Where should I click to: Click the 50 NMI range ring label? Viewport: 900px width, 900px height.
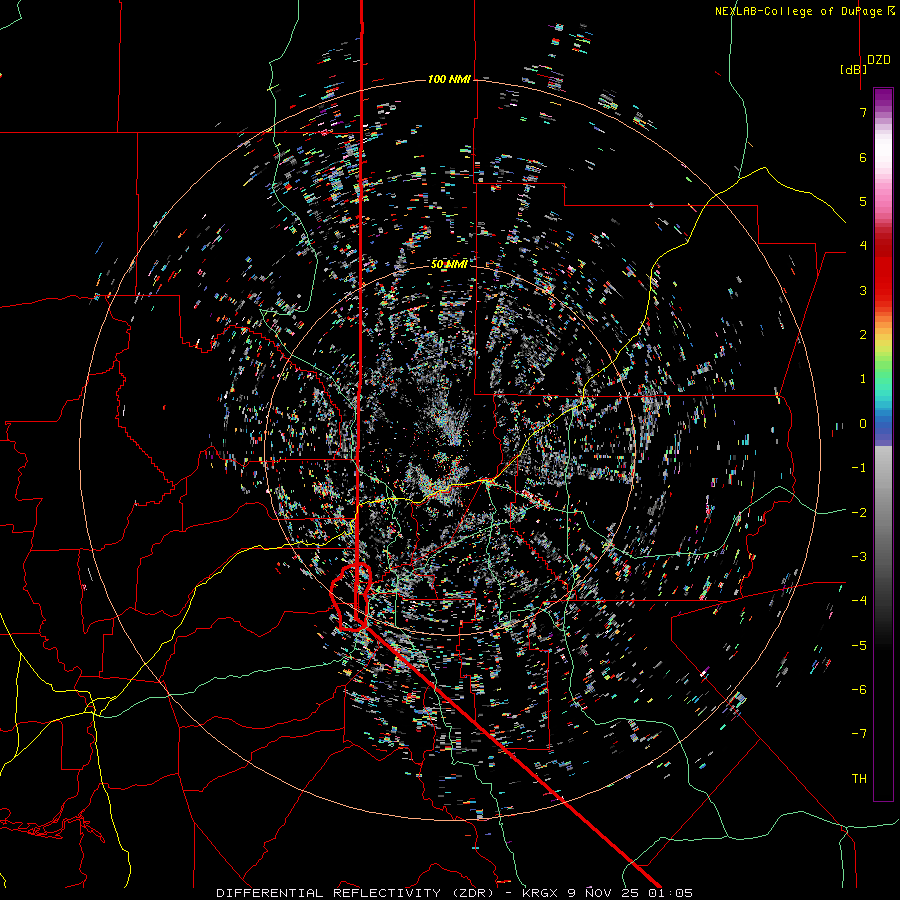tap(449, 264)
